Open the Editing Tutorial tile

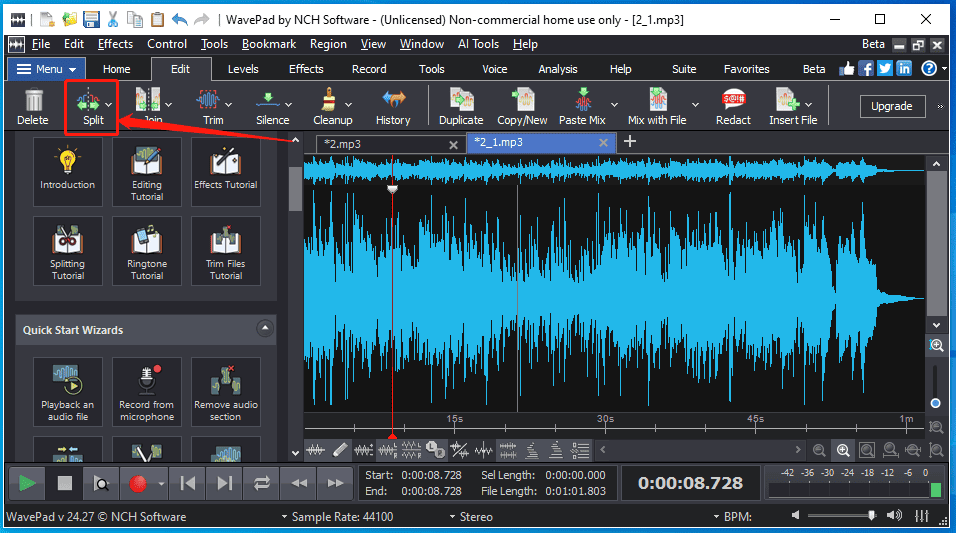[x=147, y=172]
